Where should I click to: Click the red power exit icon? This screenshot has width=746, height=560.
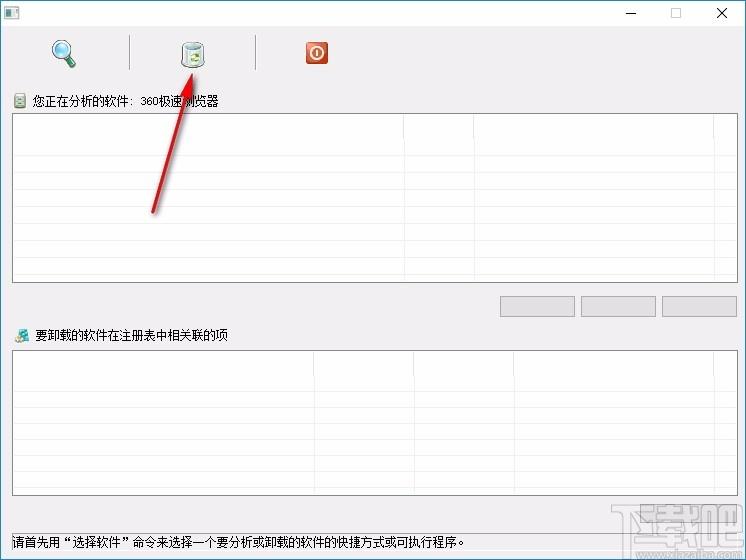317,53
